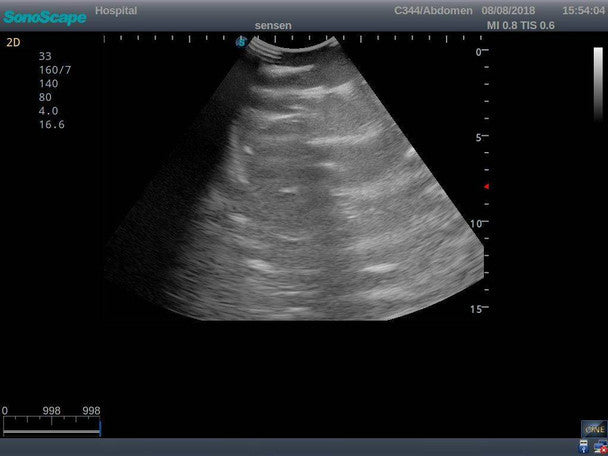608x456 pixels.
Task: Click the cine start frame '0' label
Action: (x=5, y=411)
